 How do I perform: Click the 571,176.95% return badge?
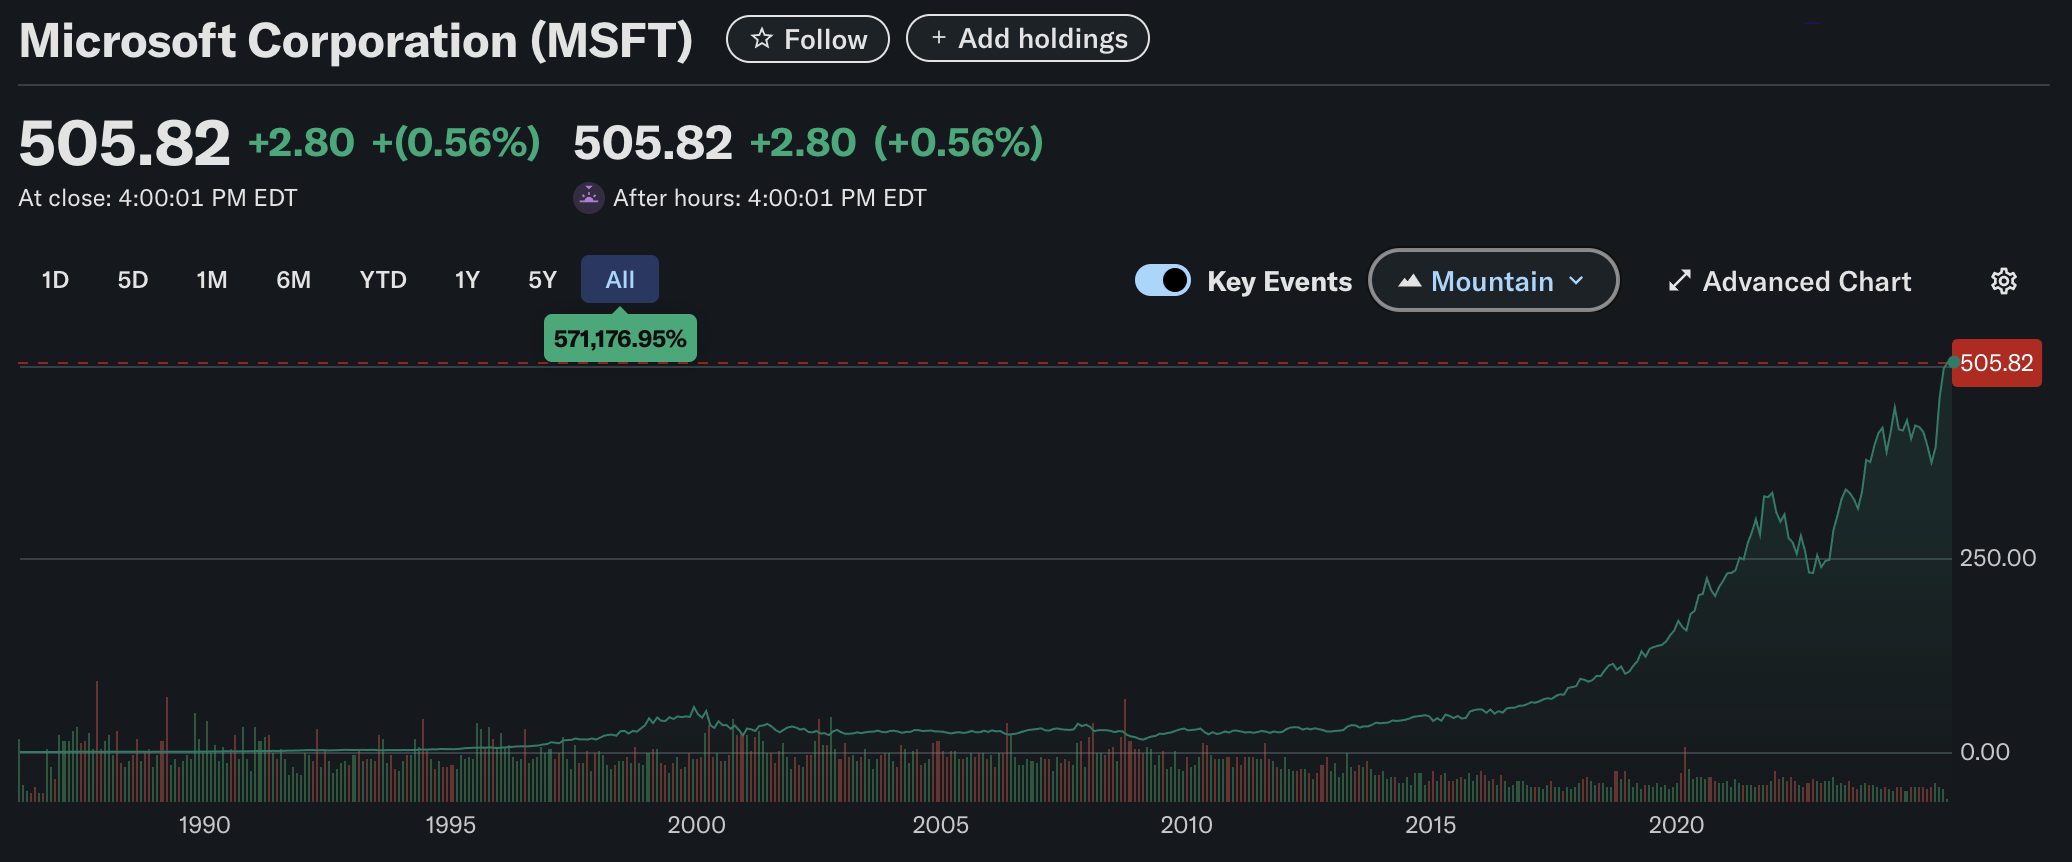(620, 339)
